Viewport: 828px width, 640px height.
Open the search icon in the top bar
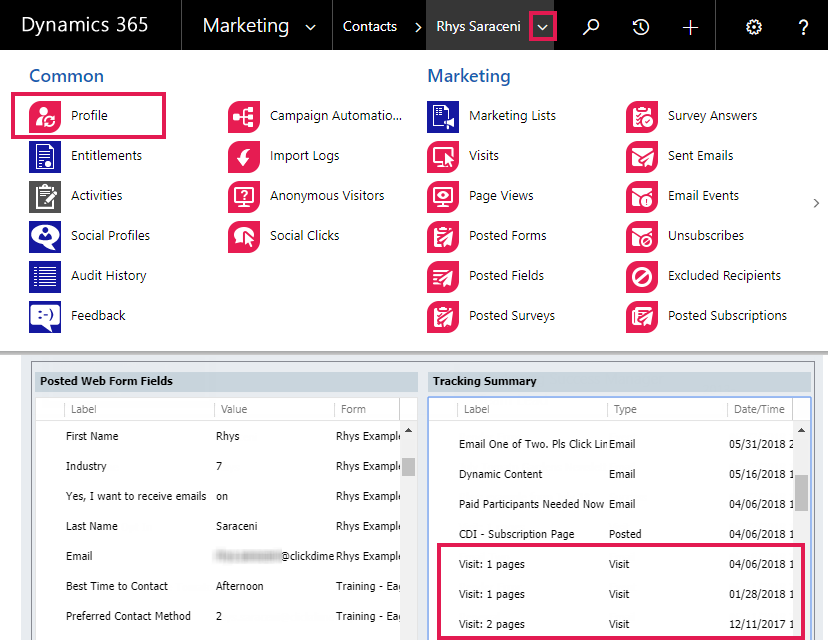point(590,26)
